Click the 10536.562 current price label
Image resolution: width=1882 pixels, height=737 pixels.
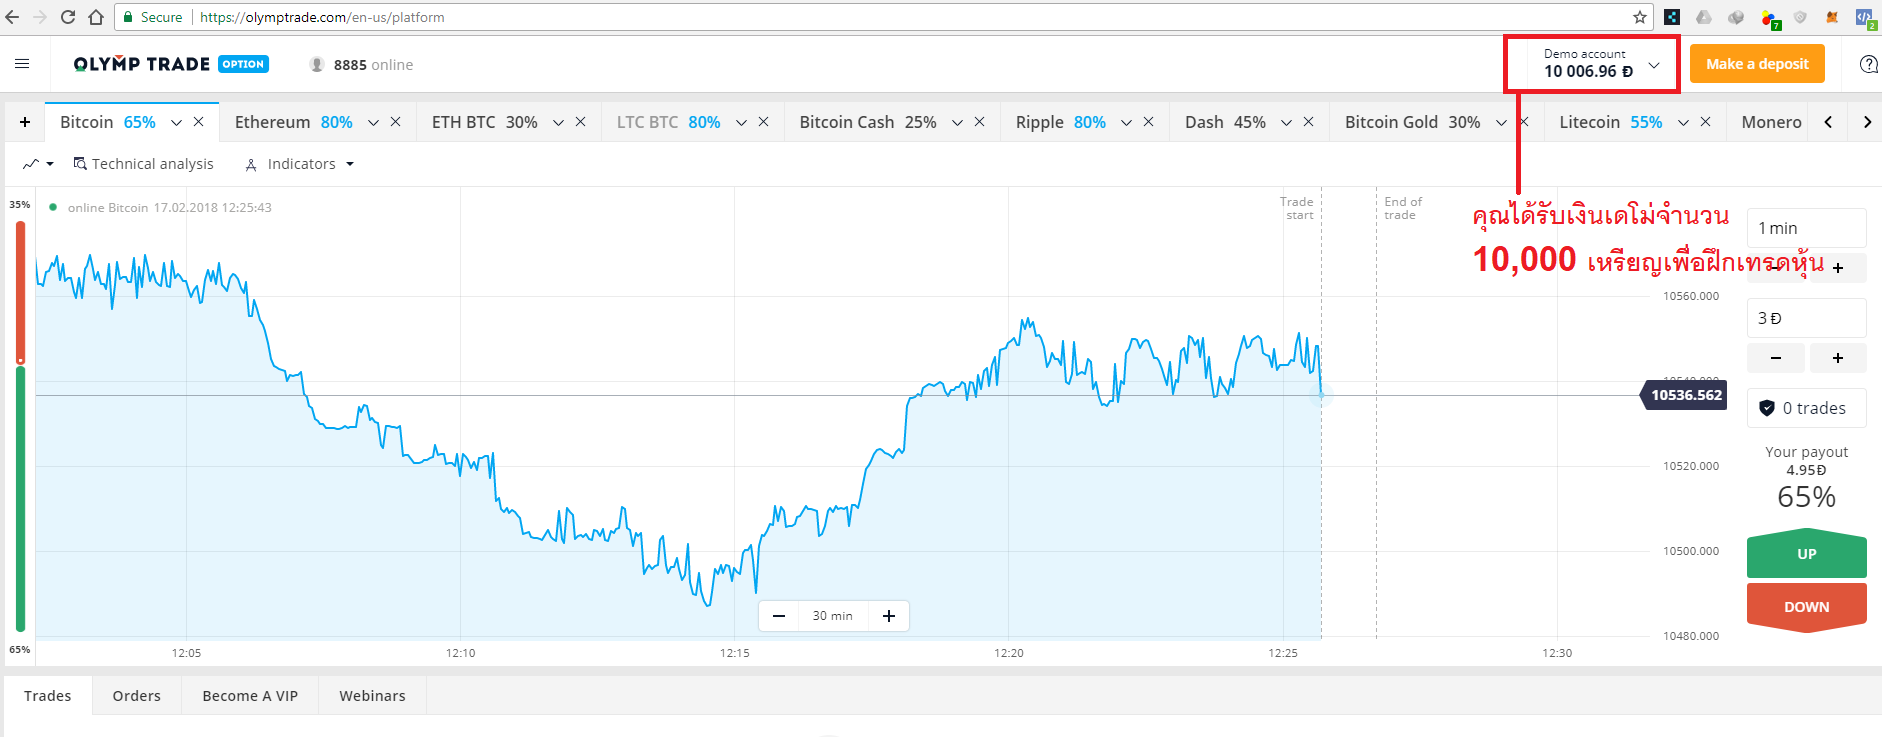(x=1685, y=395)
